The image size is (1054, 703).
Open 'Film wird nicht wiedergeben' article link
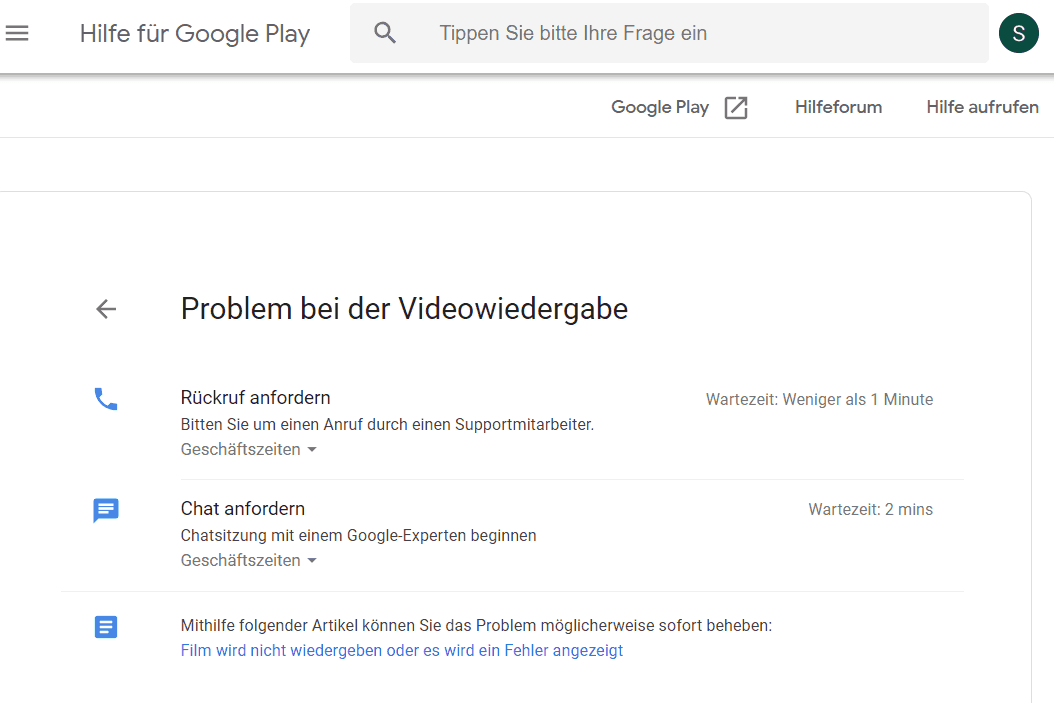click(x=402, y=651)
